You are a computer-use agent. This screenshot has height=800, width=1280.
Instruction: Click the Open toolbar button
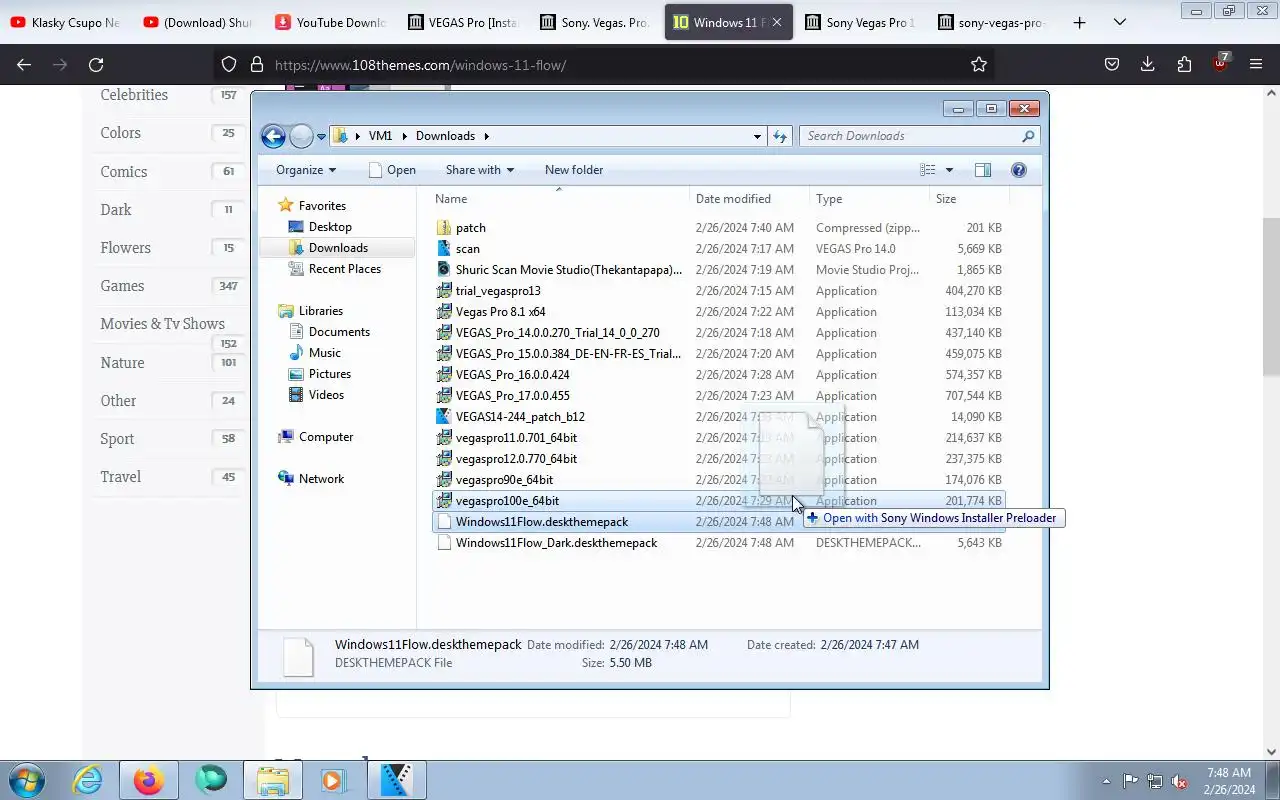point(392,170)
